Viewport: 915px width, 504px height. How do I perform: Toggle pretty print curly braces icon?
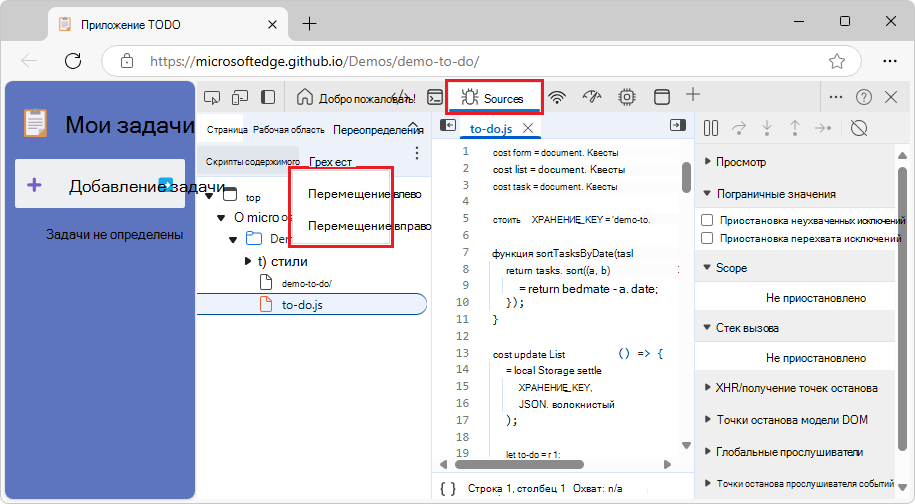448,488
